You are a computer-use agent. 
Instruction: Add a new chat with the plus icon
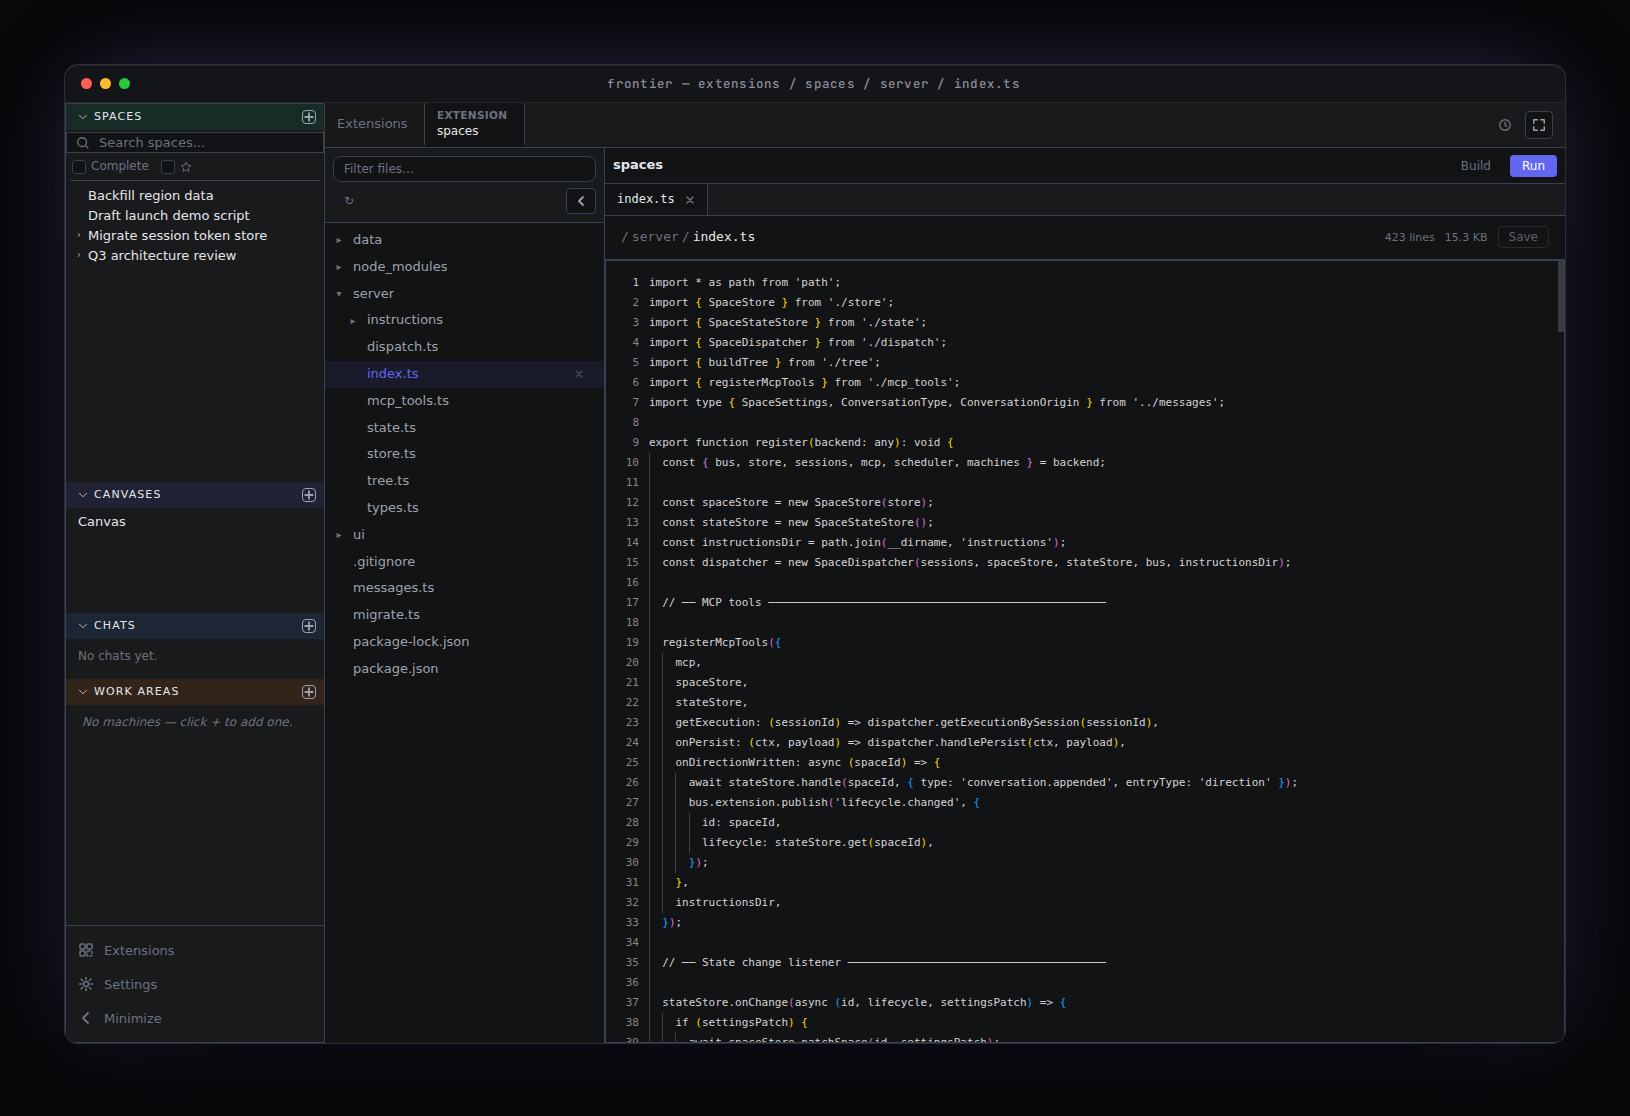[x=309, y=626]
